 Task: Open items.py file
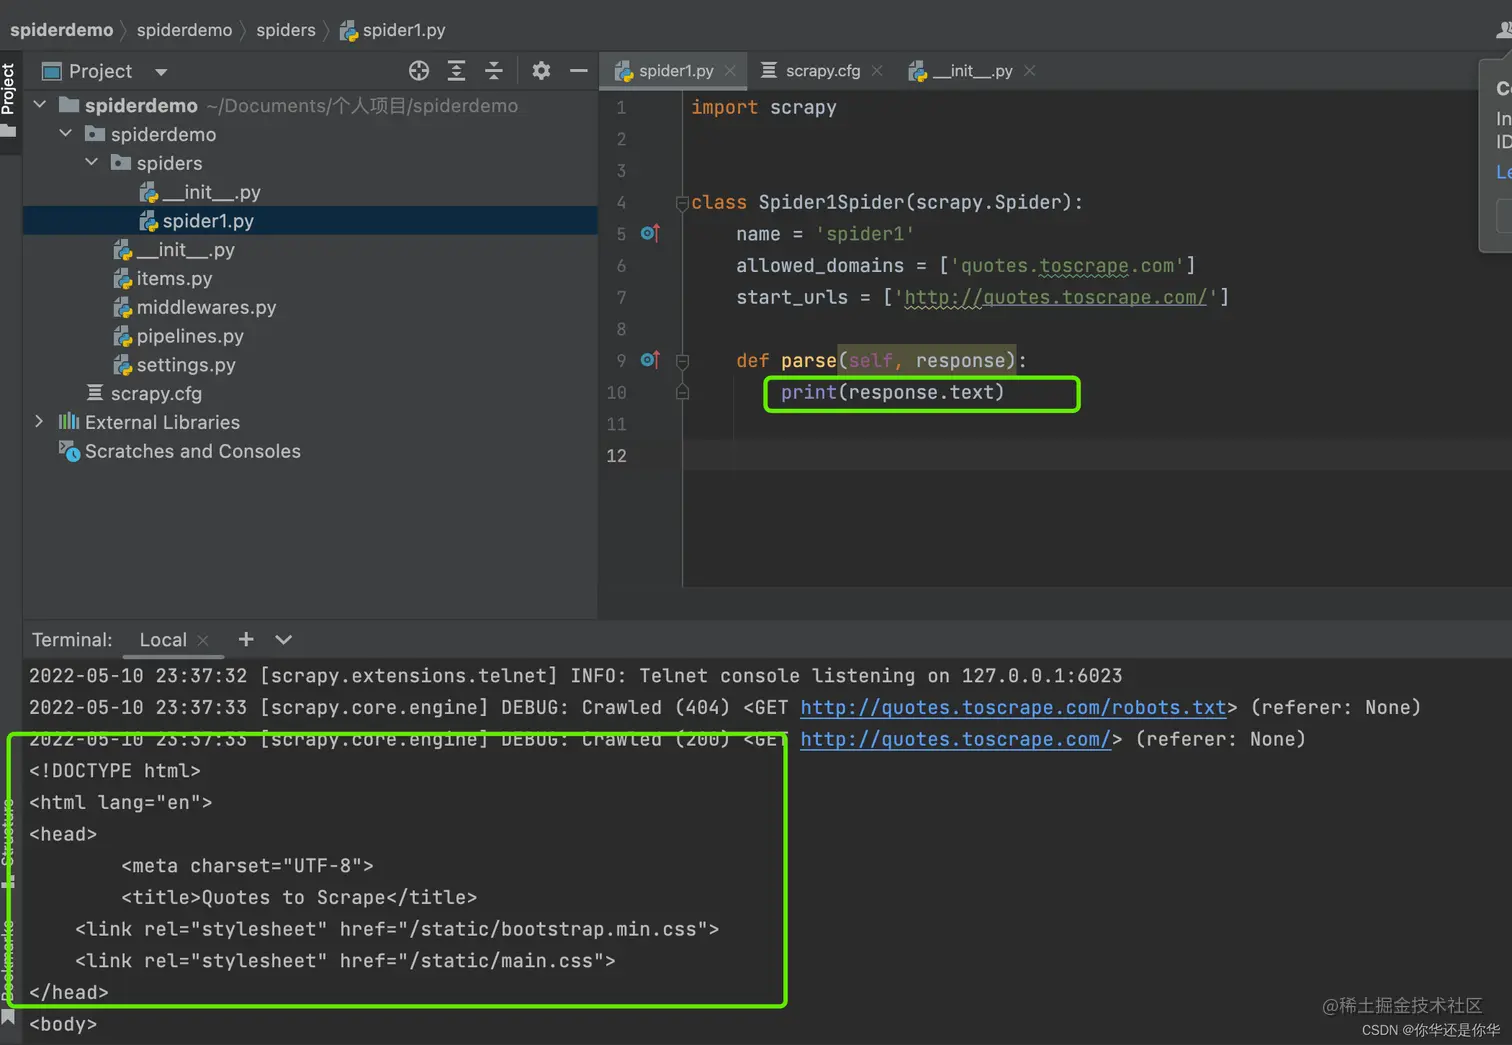(x=163, y=278)
